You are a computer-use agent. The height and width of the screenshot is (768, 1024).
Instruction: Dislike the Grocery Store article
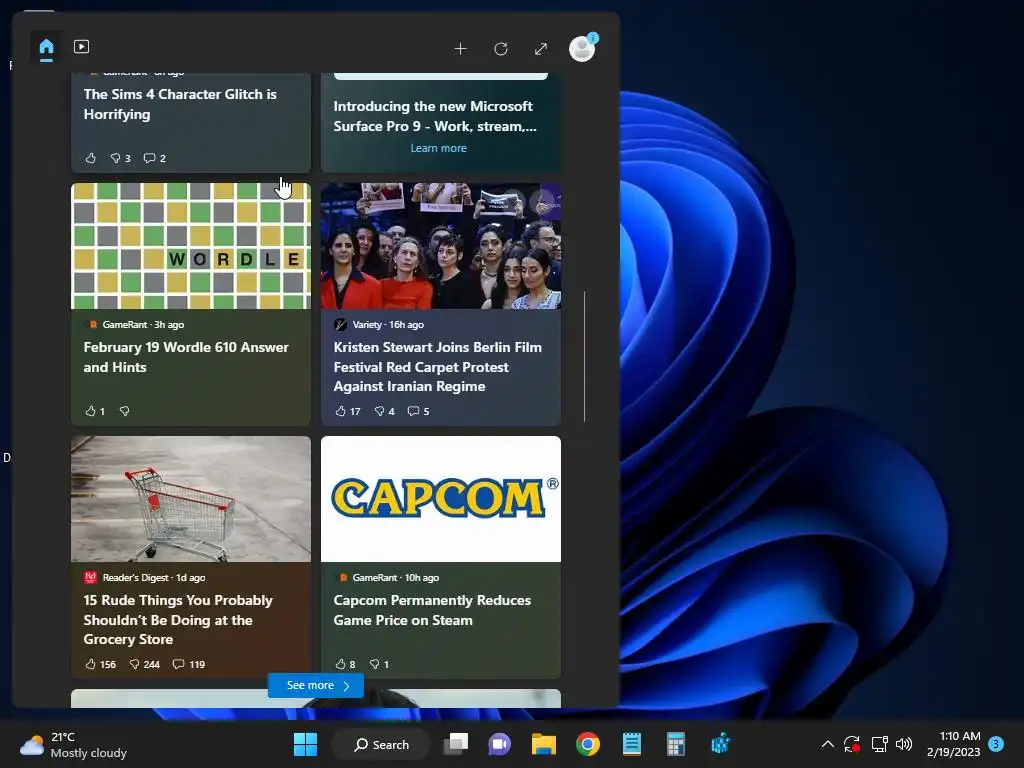tap(144, 664)
